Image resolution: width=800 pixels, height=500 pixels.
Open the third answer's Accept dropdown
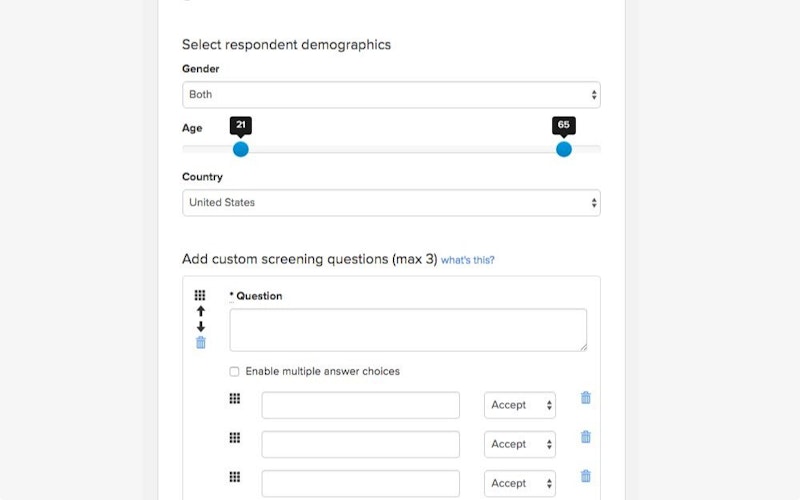point(520,483)
